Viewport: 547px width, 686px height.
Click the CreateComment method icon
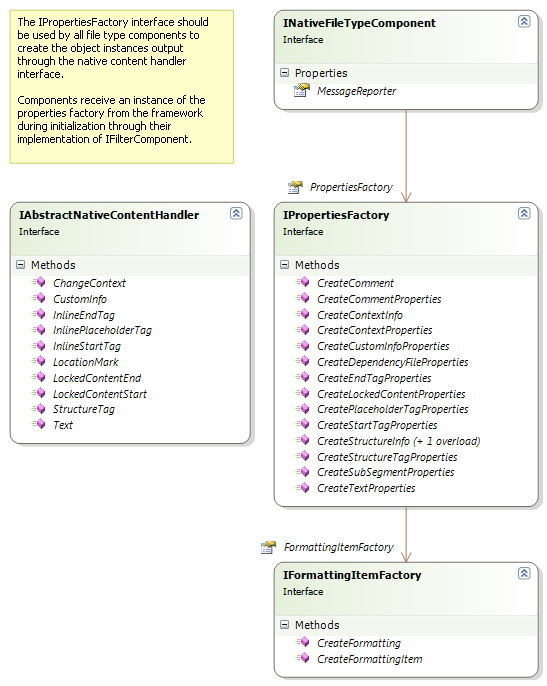pos(303,282)
